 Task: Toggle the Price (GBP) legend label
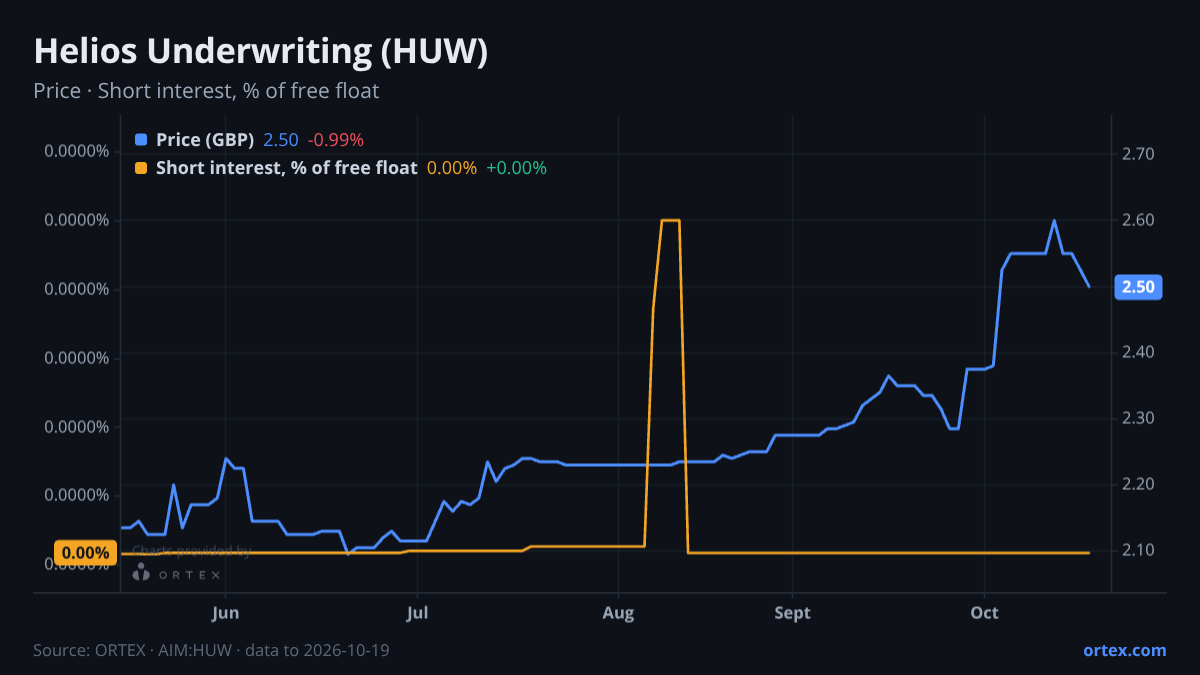(205, 140)
